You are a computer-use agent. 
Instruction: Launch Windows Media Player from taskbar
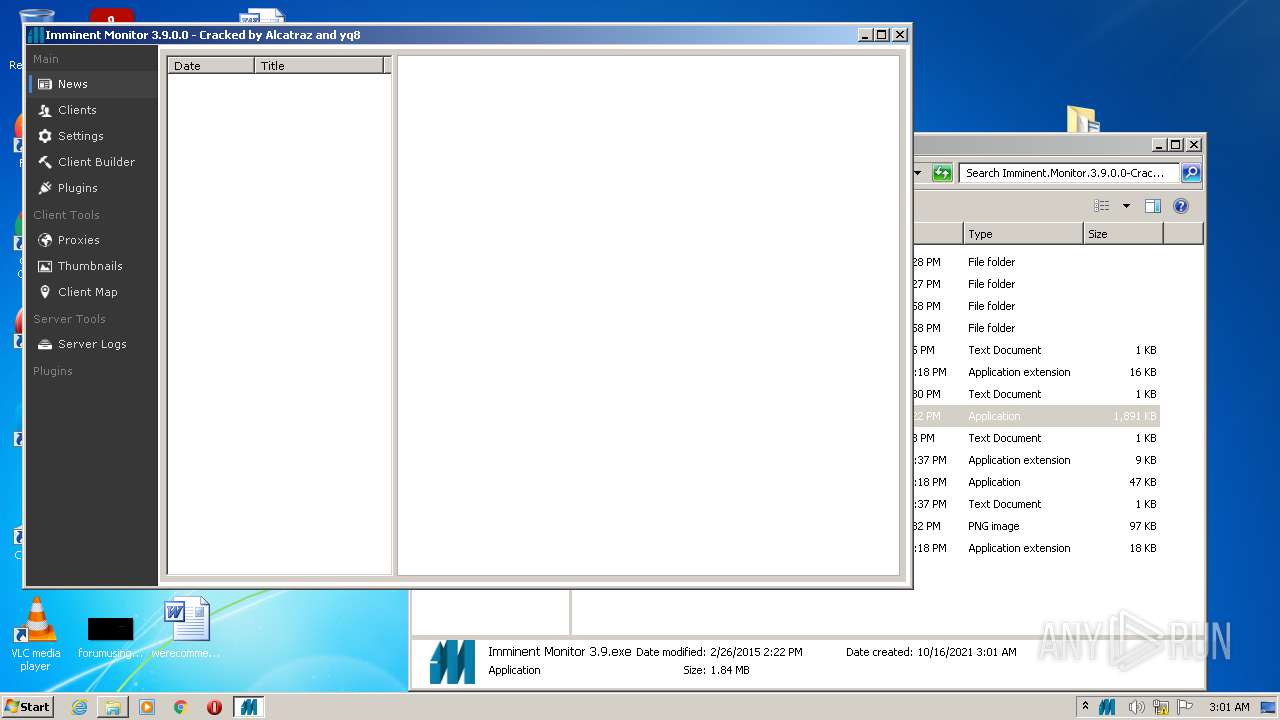pyautogui.click(x=147, y=707)
